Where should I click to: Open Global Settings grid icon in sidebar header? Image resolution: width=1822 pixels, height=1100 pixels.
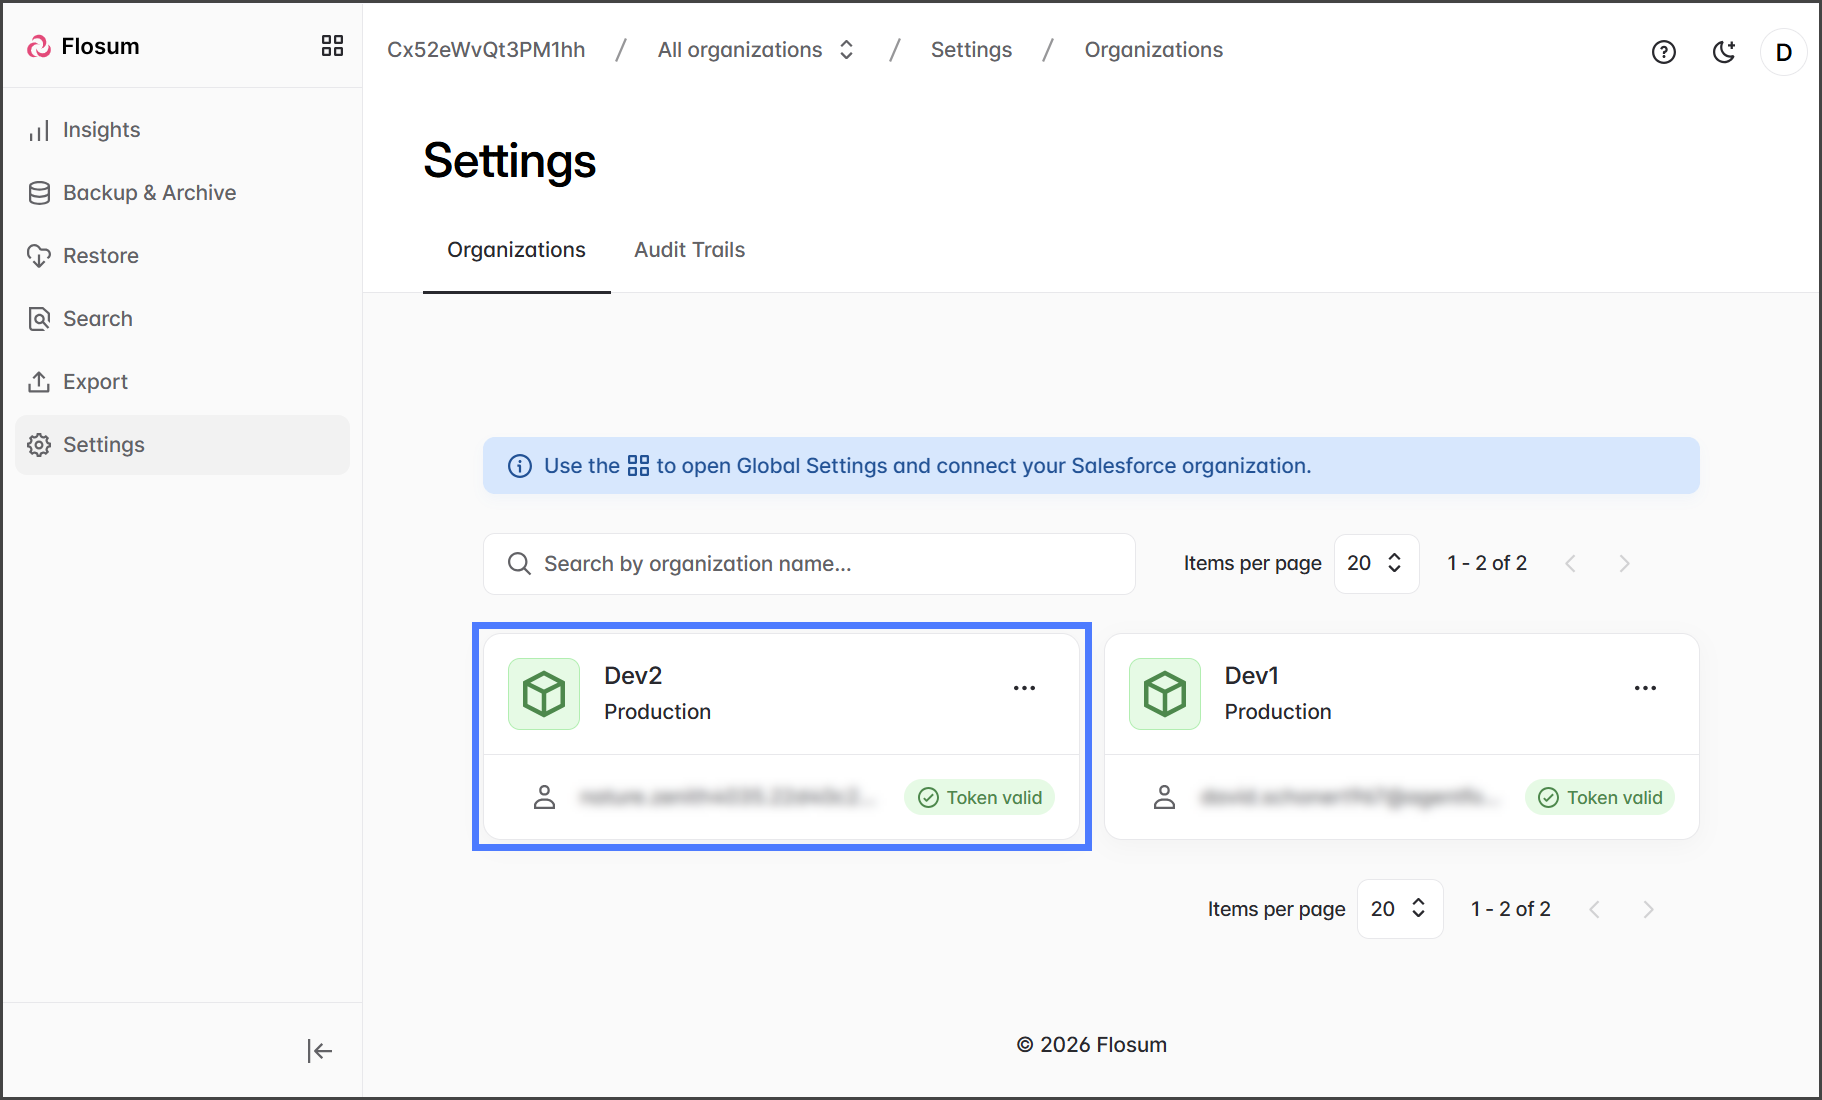[332, 46]
